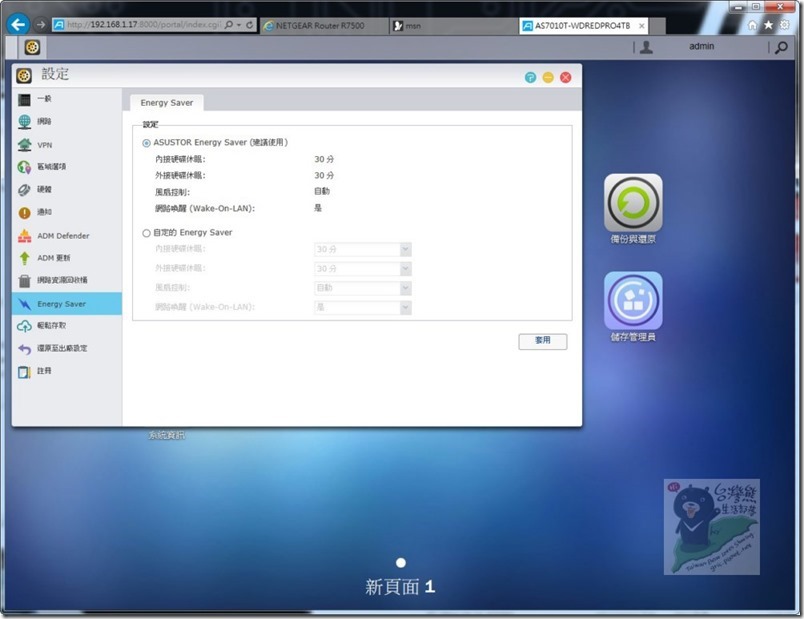Click the 內接硬碟休眠 30 分 value

pos(324,159)
